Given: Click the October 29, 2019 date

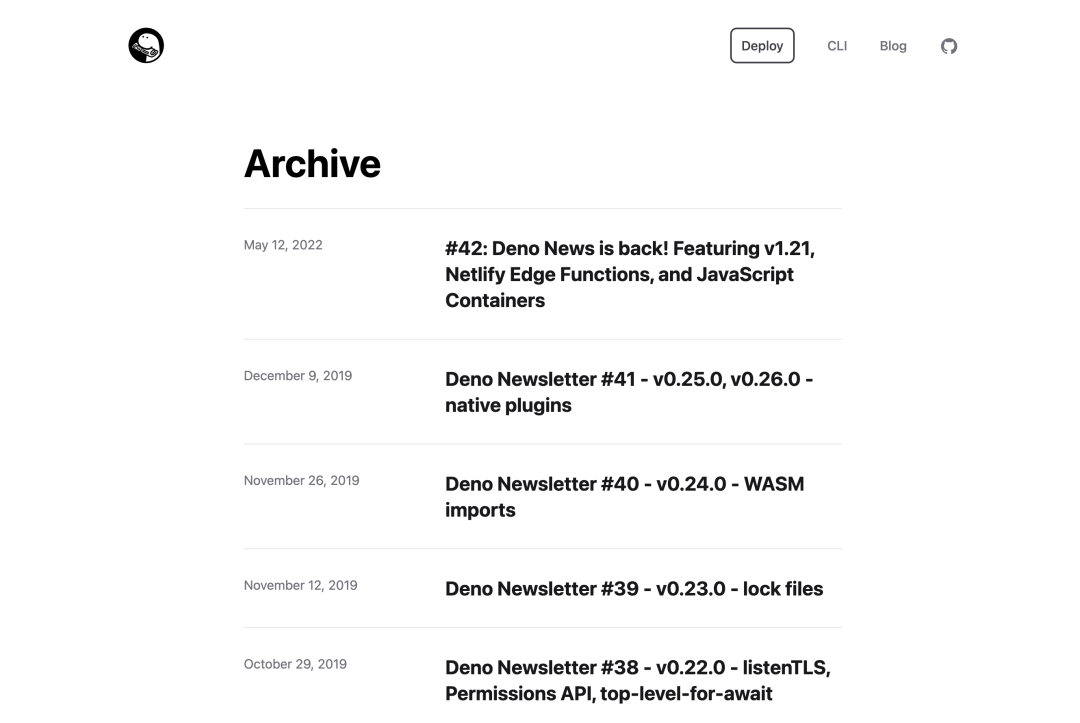Looking at the screenshot, I should point(295,664).
